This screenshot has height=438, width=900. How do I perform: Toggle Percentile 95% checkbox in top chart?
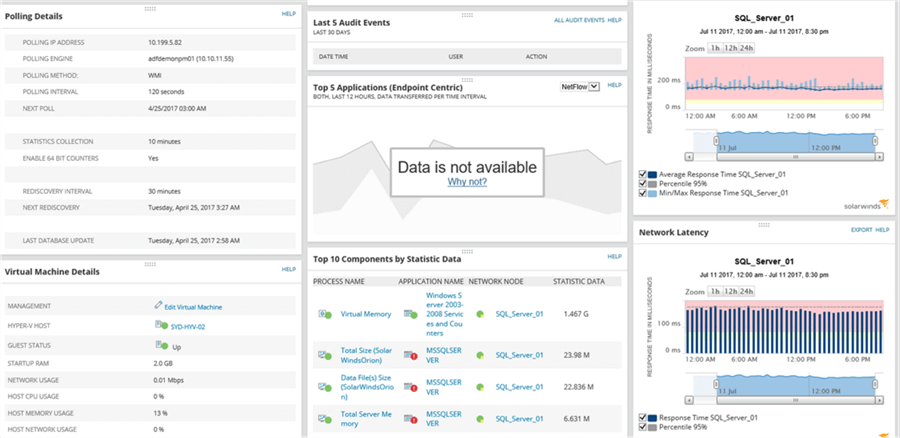[643, 184]
